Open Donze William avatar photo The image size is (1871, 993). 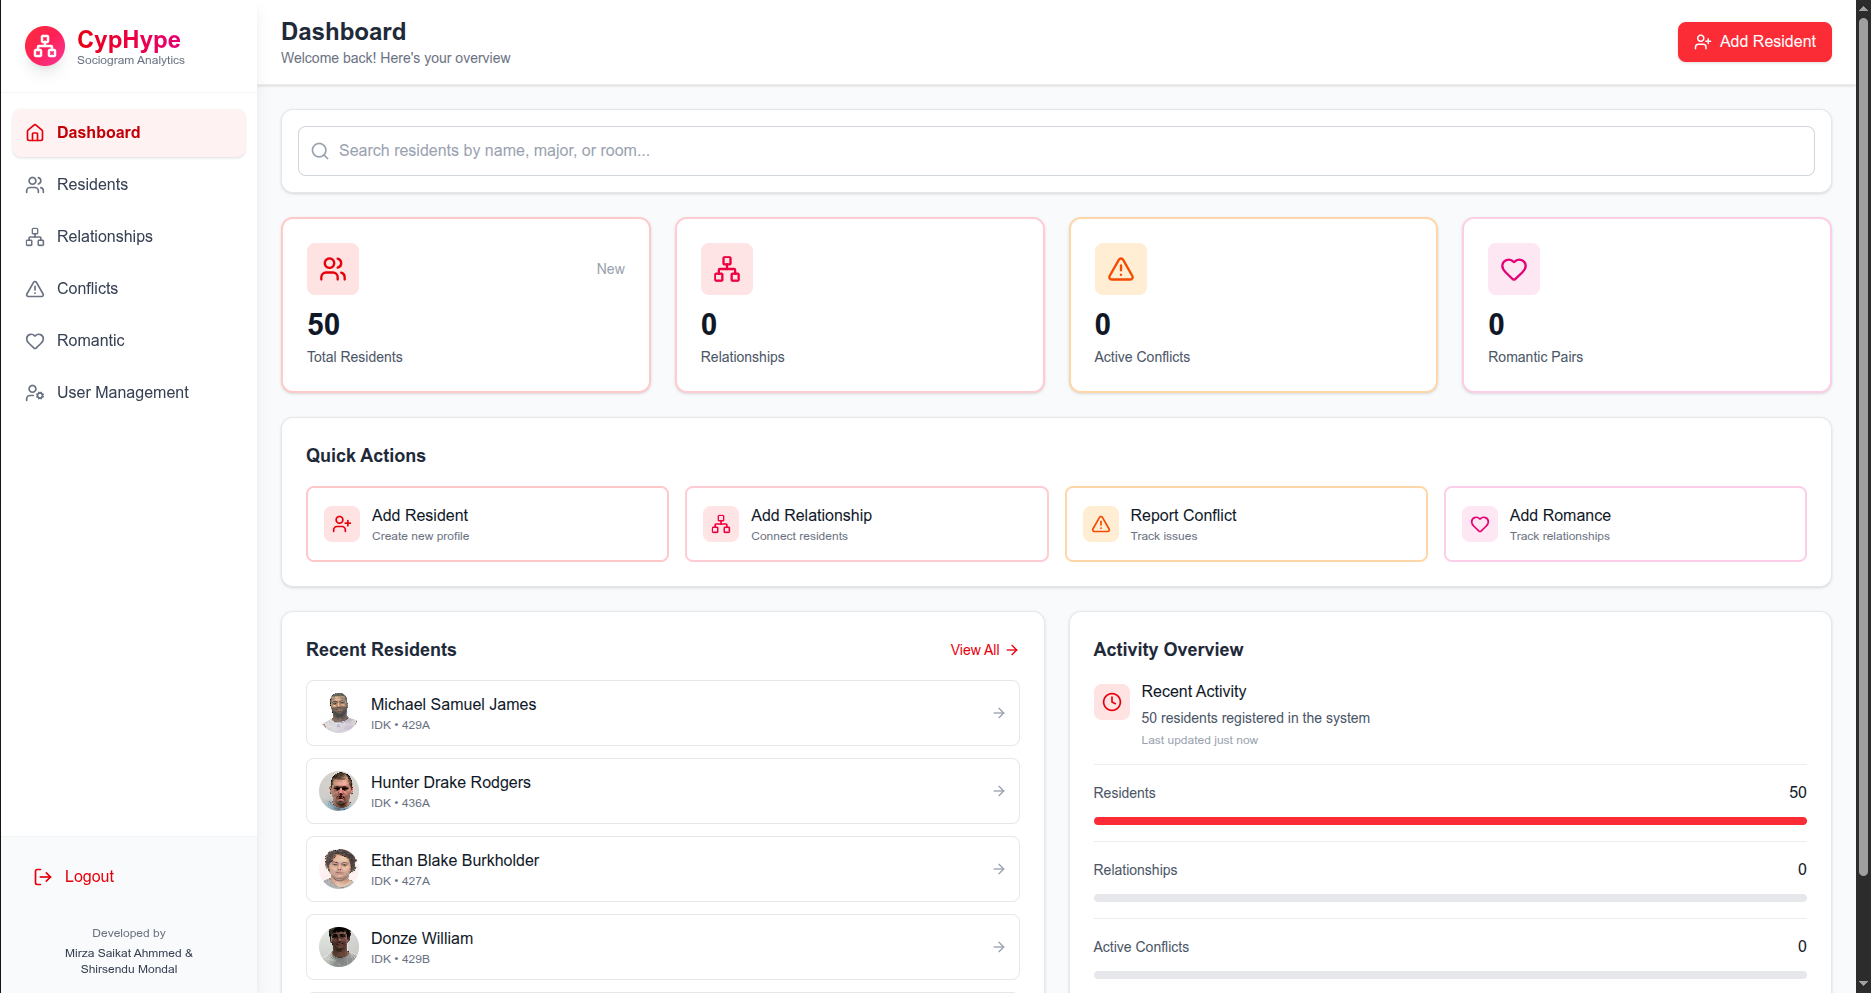[x=339, y=947]
